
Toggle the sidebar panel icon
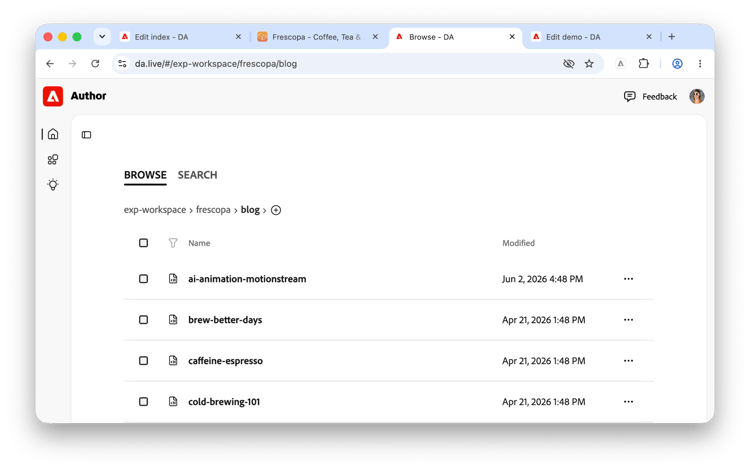click(x=87, y=135)
